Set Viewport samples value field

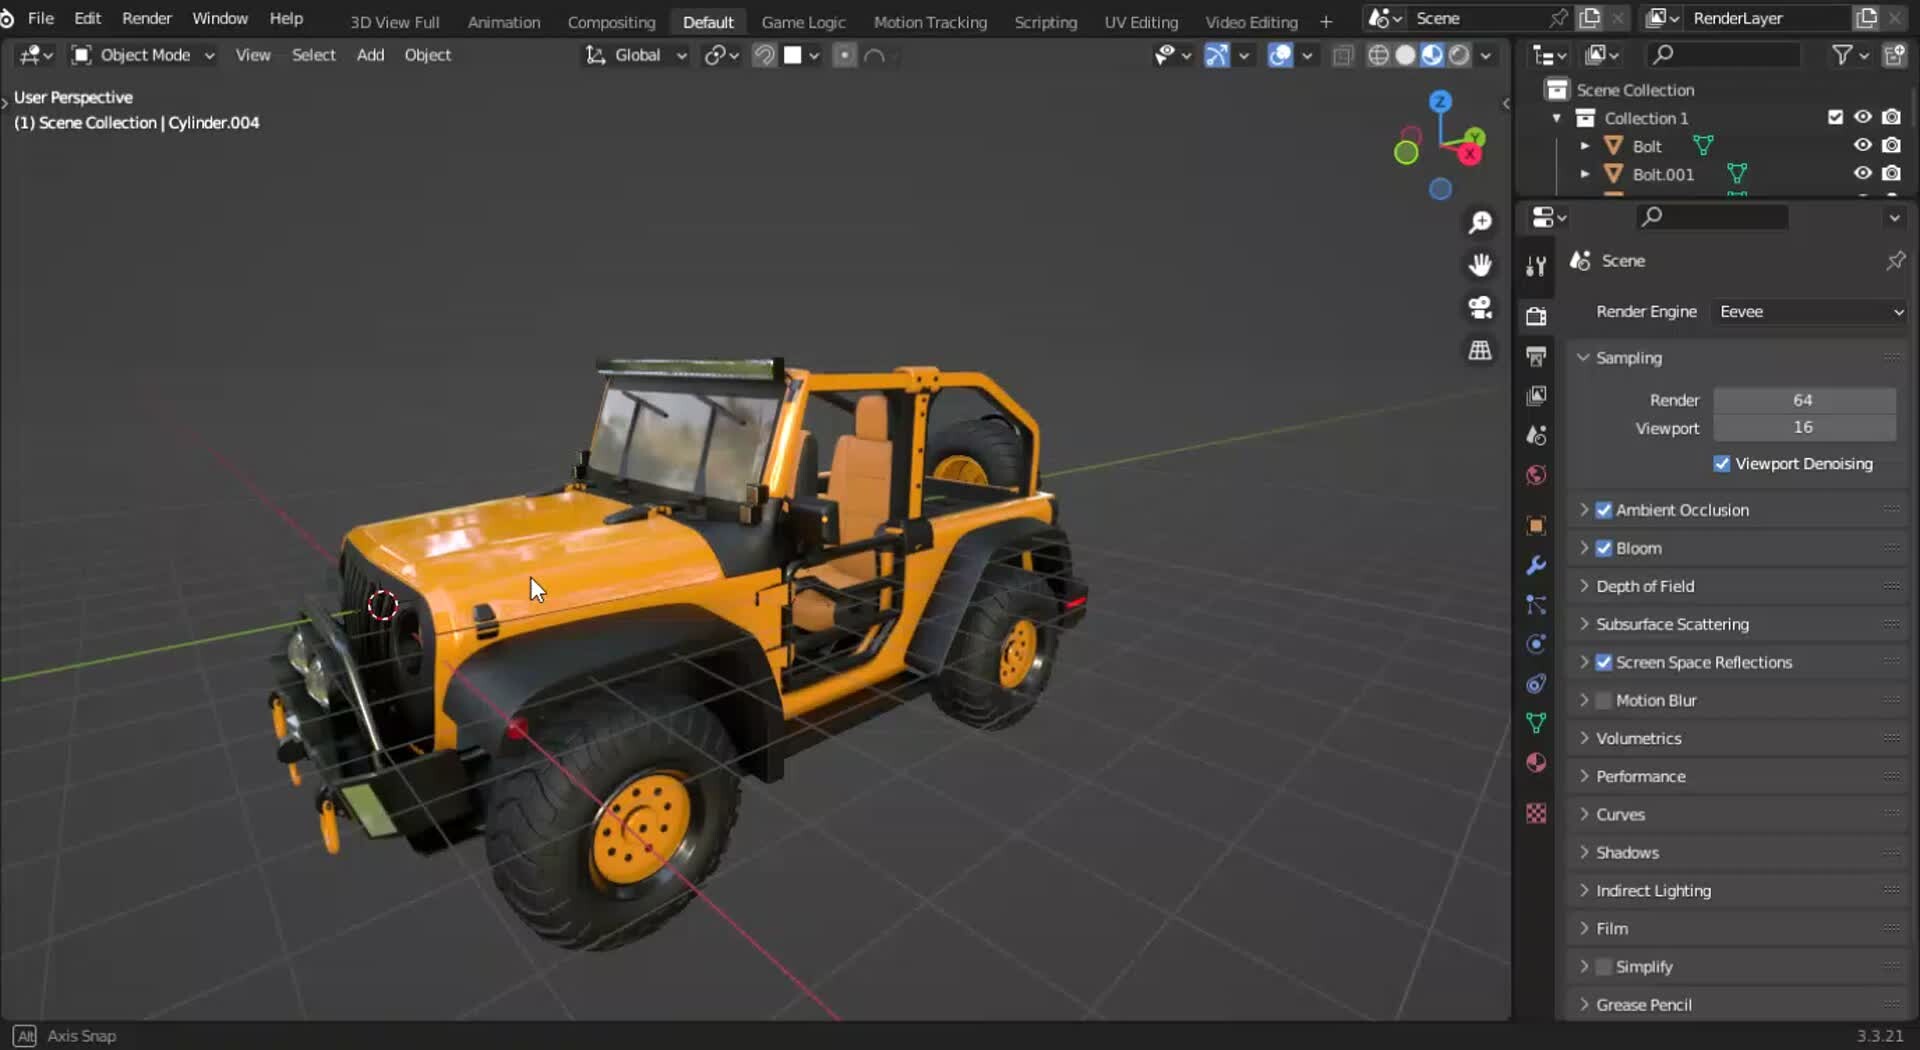(1804, 428)
